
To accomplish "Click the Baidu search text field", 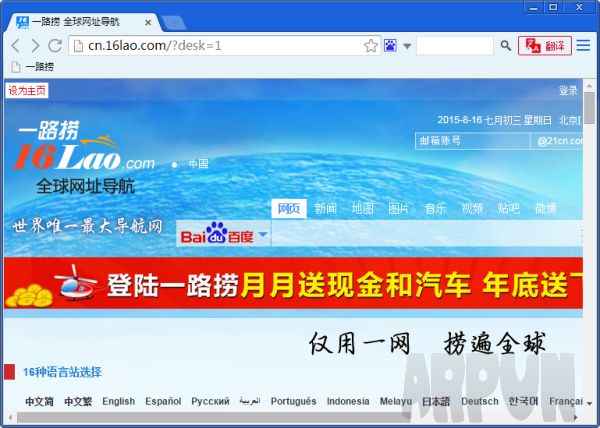I will coord(427,233).
